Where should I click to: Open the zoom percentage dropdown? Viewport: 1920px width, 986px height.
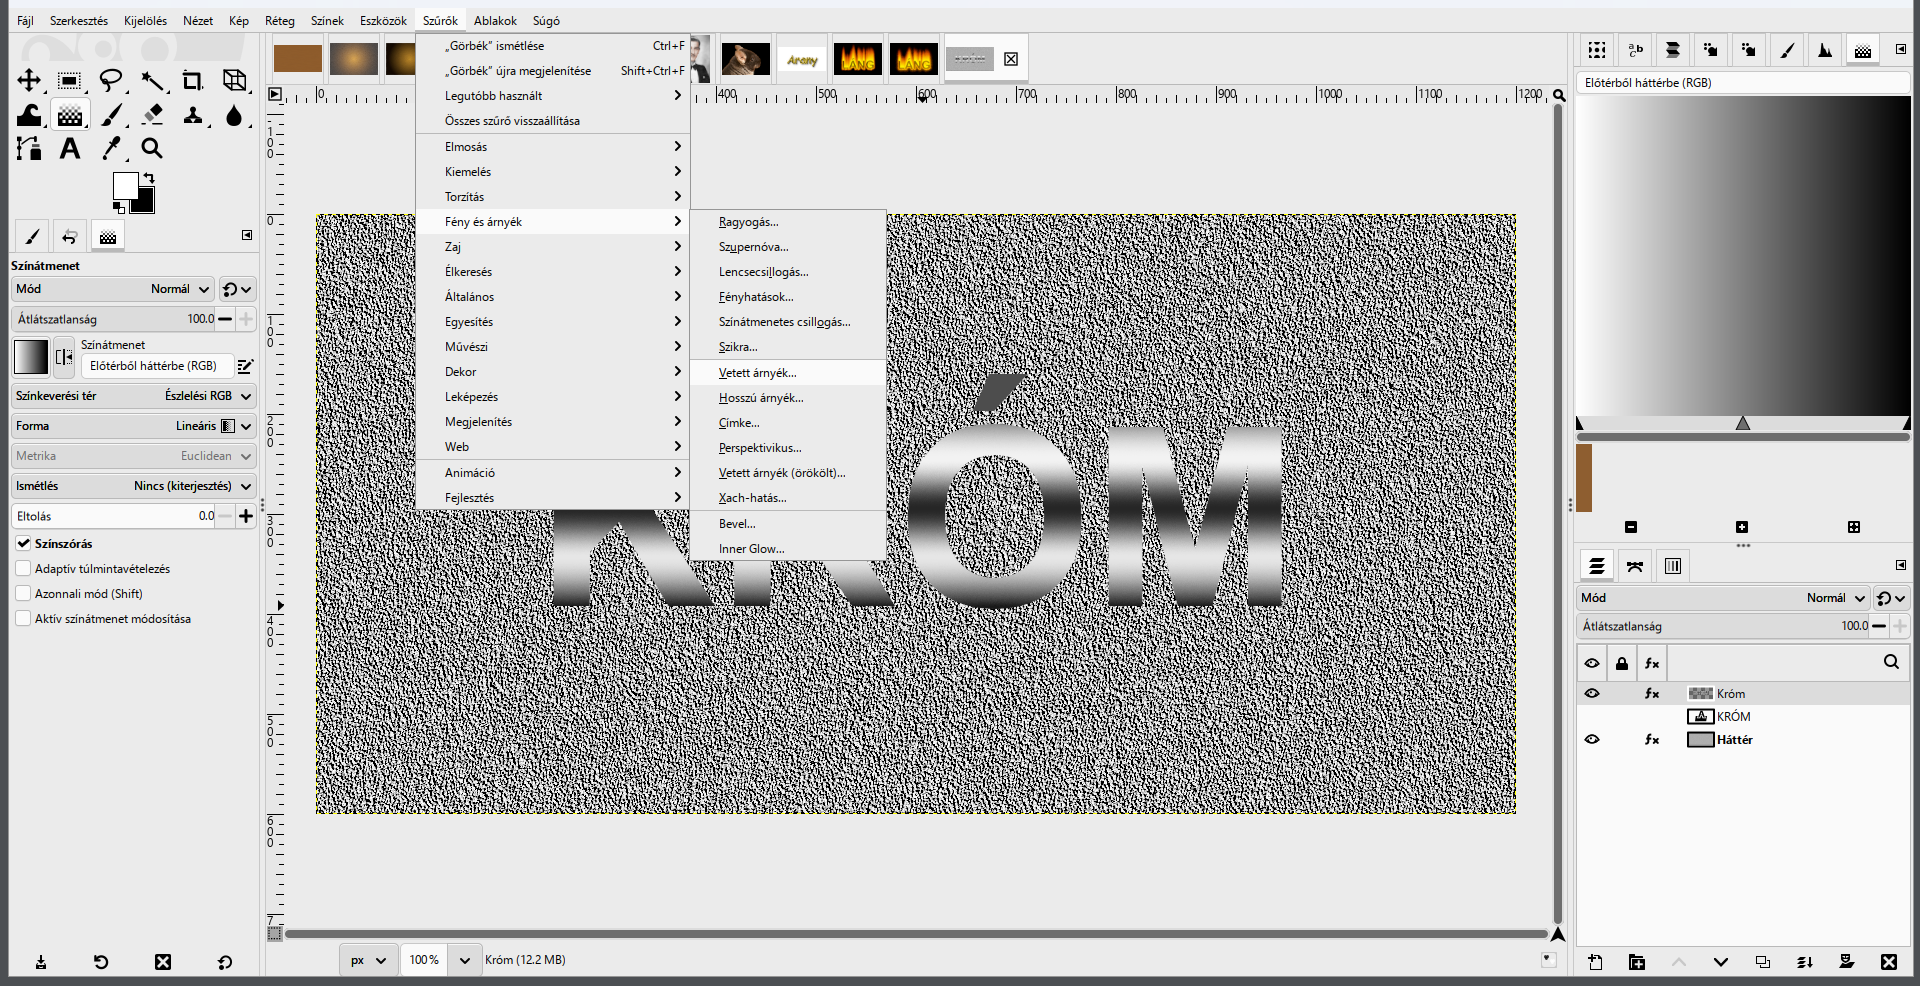tap(464, 960)
